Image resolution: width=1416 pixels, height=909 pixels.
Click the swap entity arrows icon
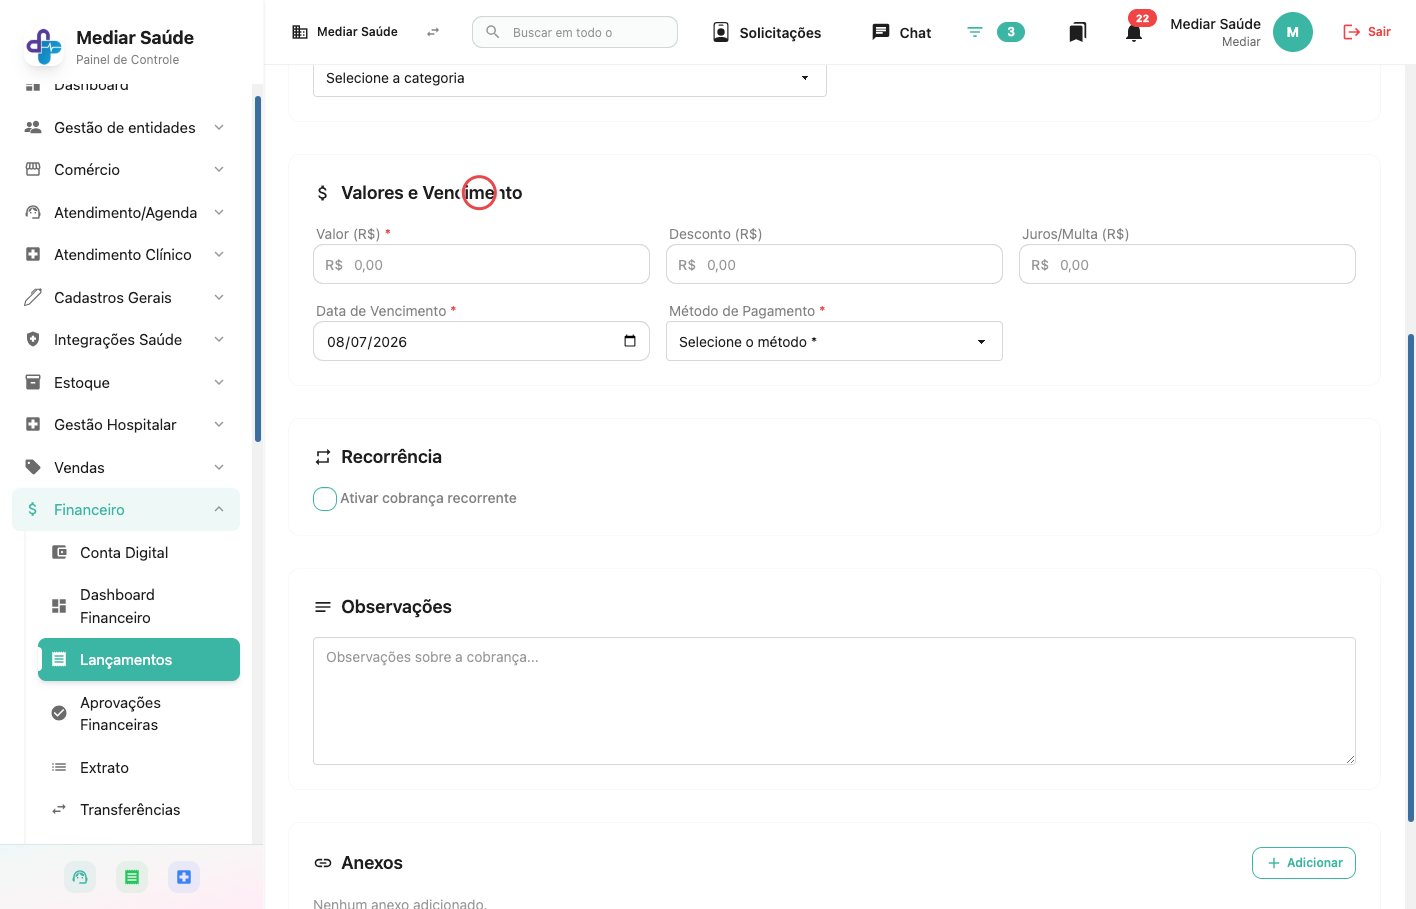tap(433, 32)
